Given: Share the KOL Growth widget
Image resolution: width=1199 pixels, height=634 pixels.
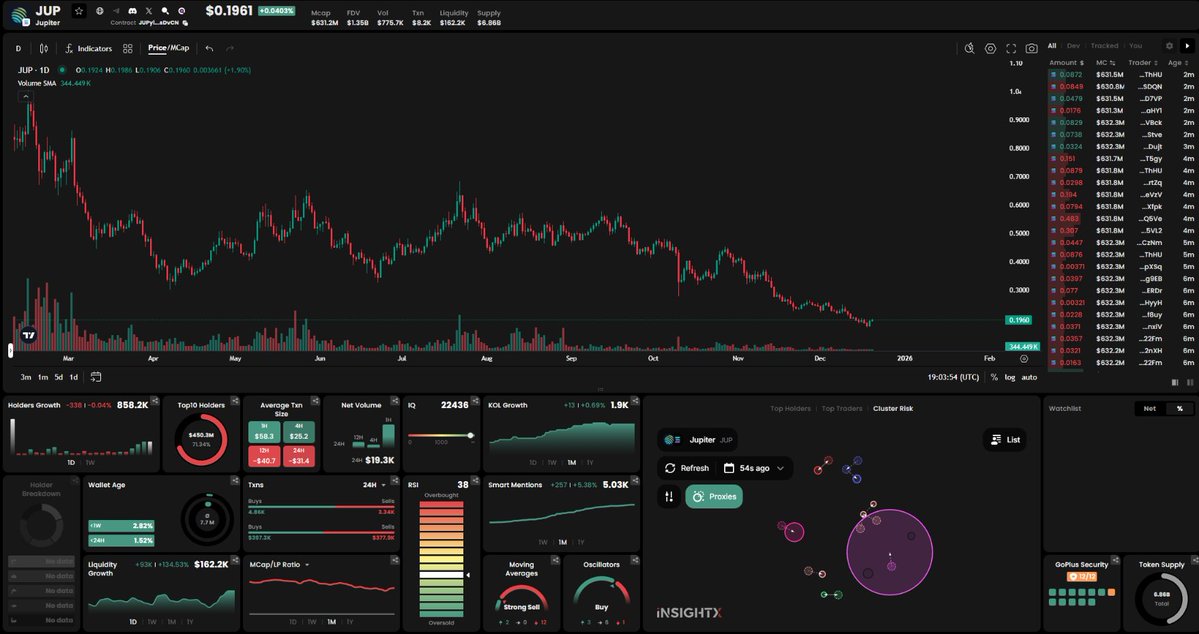Looking at the screenshot, I should point(635,401).
